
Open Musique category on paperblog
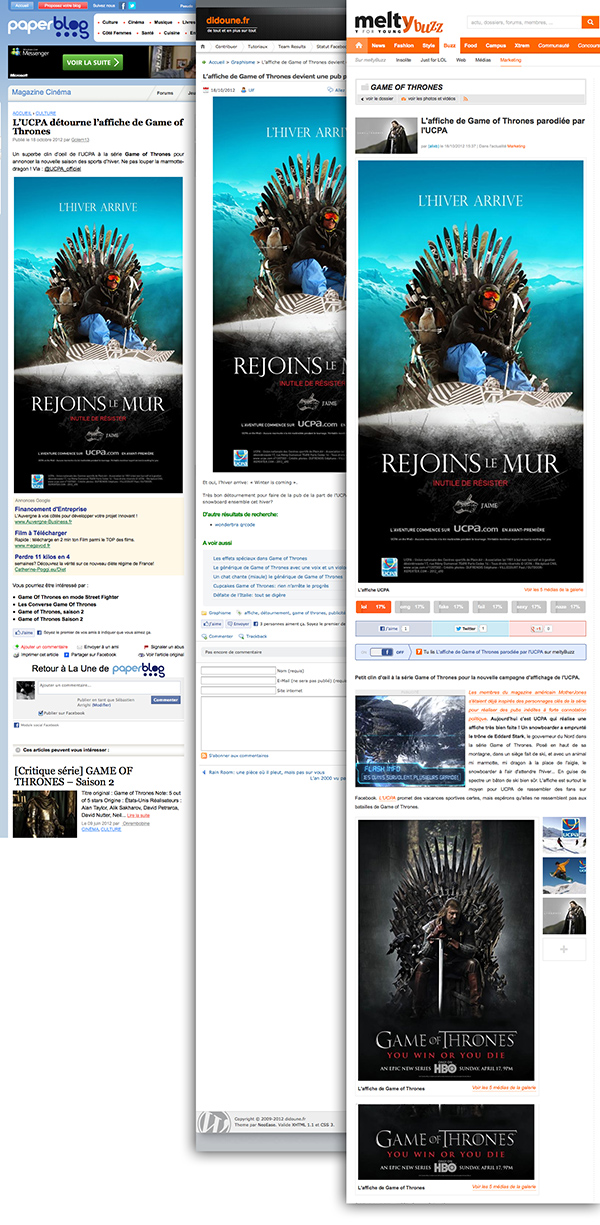[164, 20]
